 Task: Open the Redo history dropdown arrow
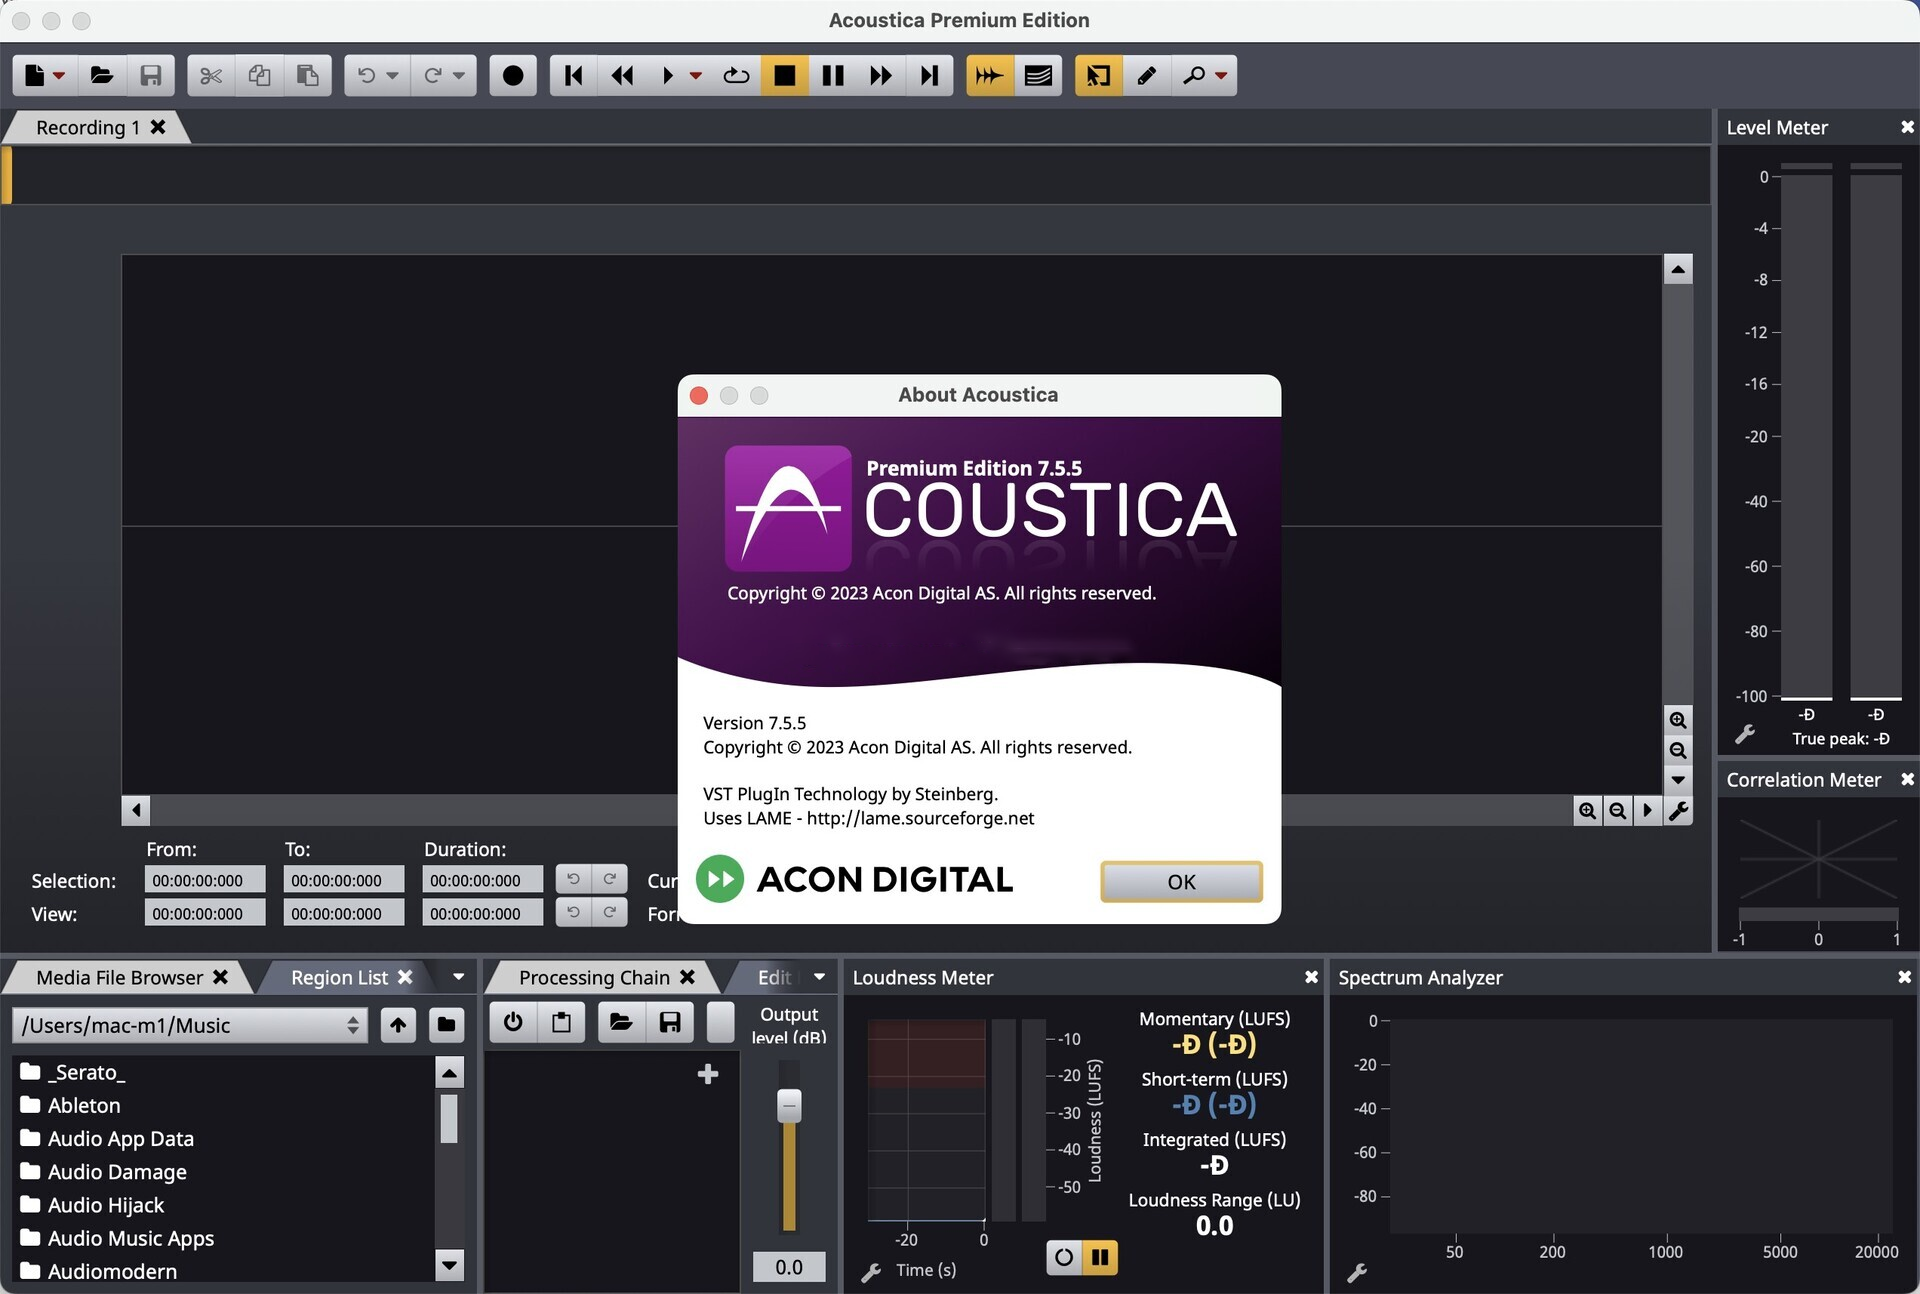[x=458, y=76]
